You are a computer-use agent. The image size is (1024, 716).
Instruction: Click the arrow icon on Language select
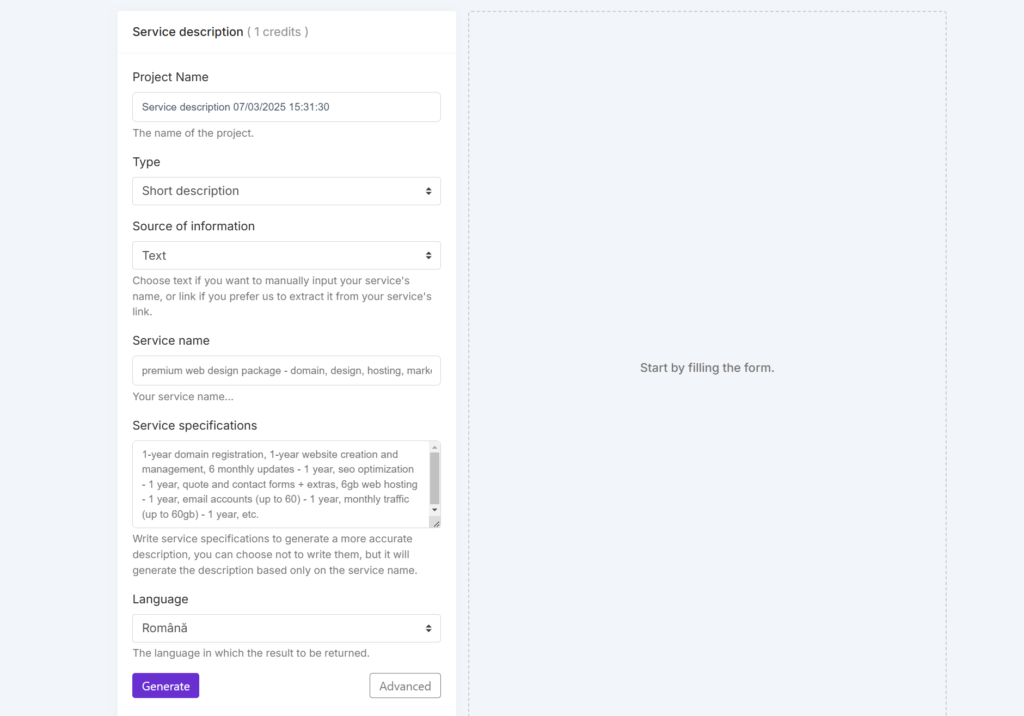tap(428, 628)
